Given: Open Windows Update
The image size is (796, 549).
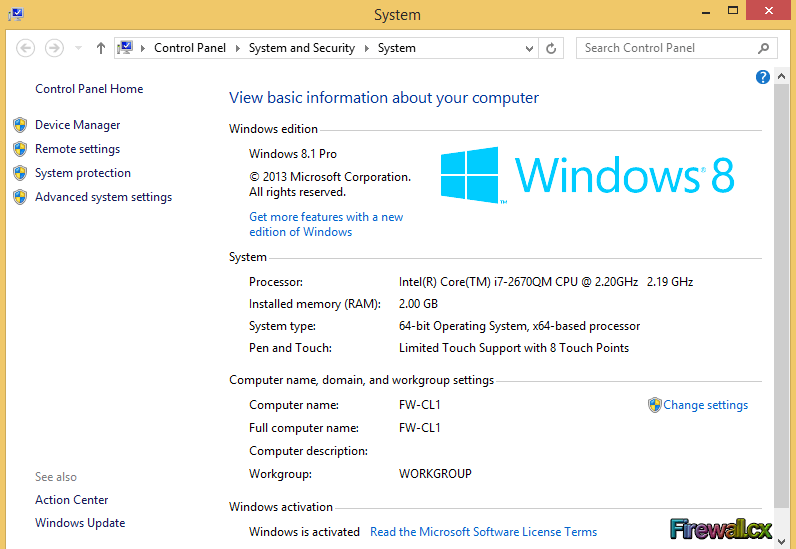Looking at the screenshot, I should tap(80, 523).
